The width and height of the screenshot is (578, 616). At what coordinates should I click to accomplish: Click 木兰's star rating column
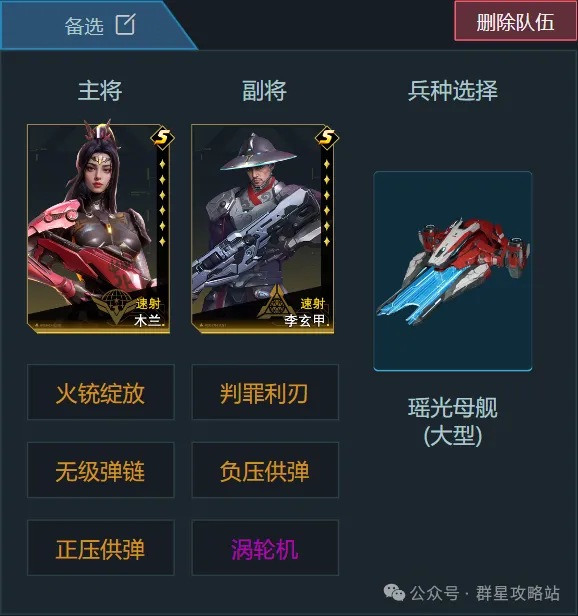[x=162, y=203]
